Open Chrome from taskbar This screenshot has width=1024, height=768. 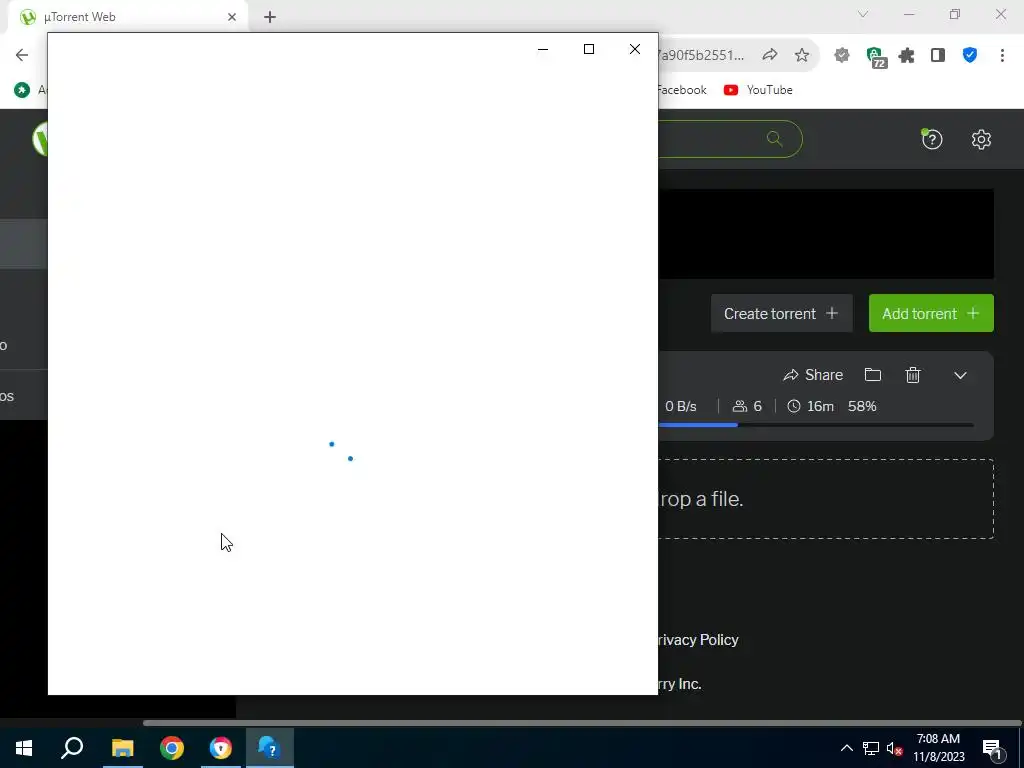coord(172,748)
